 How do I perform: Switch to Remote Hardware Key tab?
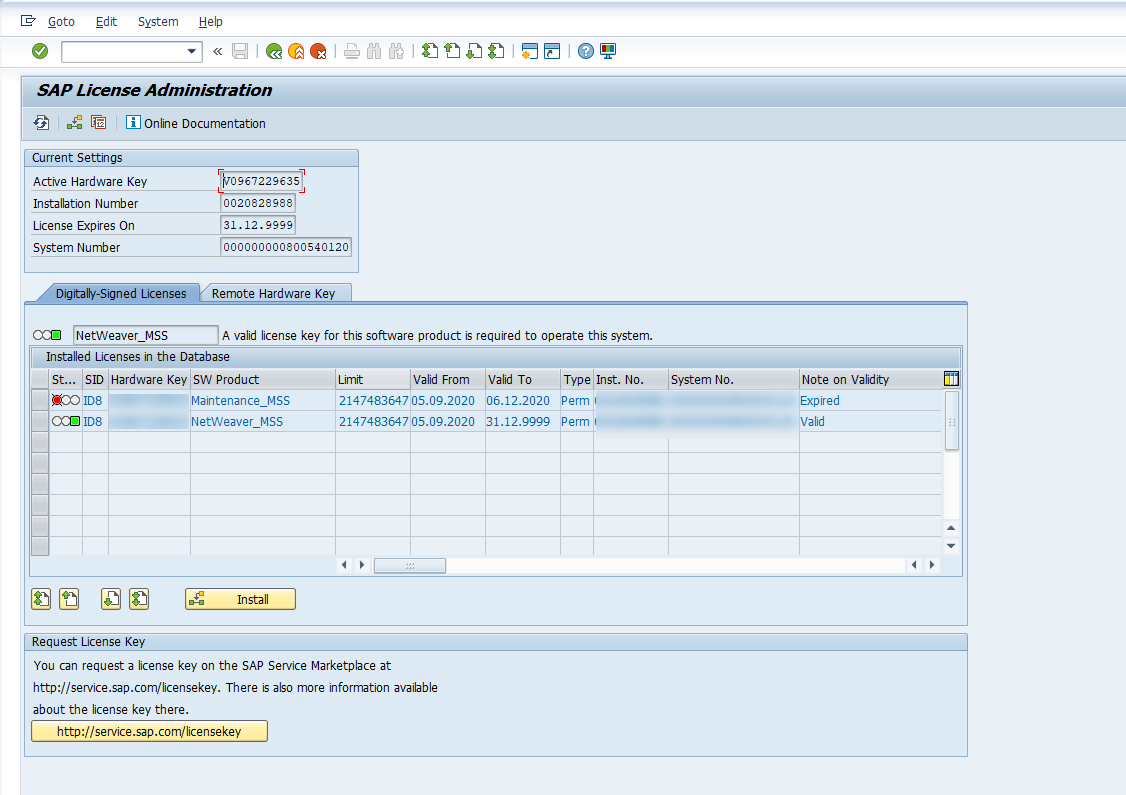pyautogui.click(x=273, y=293)
